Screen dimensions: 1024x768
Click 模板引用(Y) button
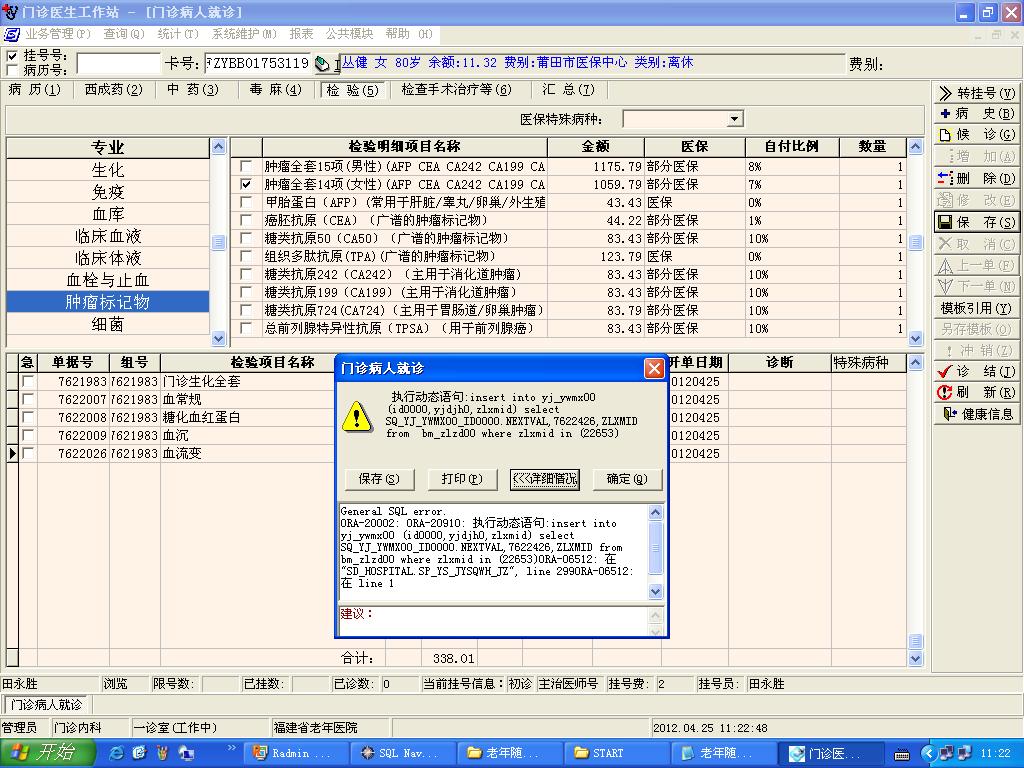(976, 308)
